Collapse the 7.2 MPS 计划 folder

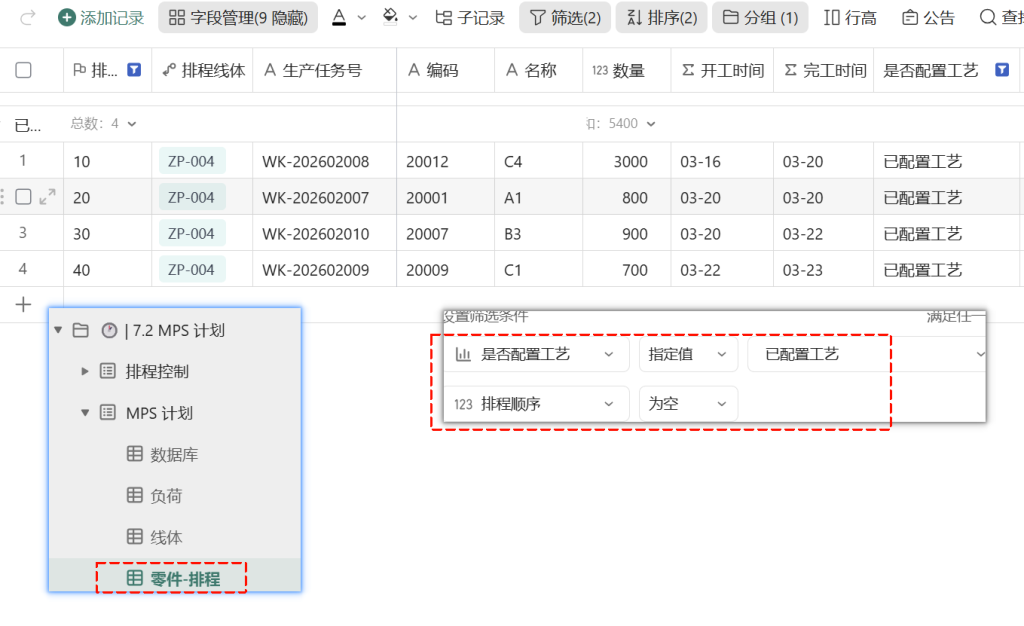(x=58, y=330)
